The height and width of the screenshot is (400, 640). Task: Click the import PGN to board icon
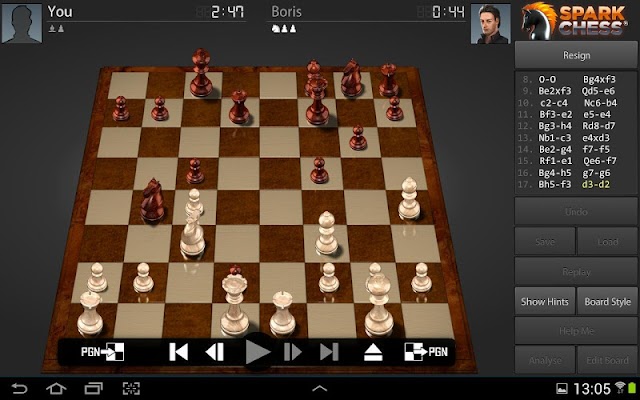[102, 351]
